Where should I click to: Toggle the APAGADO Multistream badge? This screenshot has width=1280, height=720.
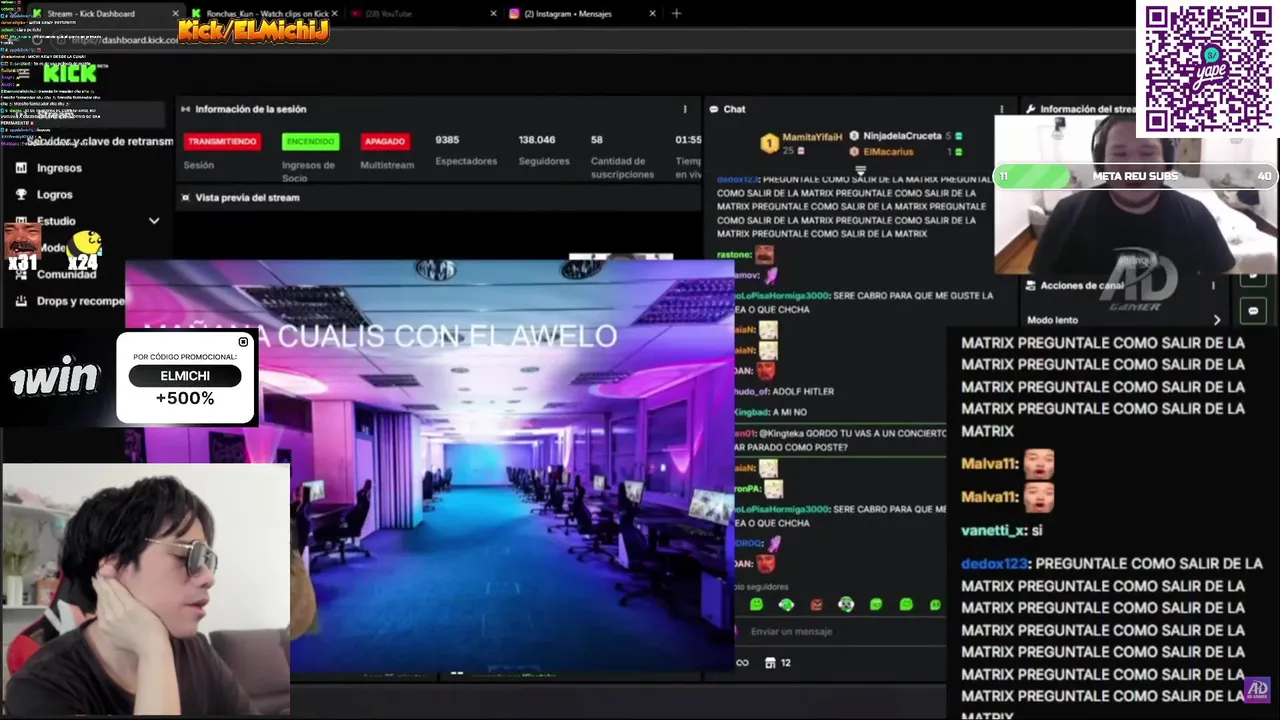(385, 141)
